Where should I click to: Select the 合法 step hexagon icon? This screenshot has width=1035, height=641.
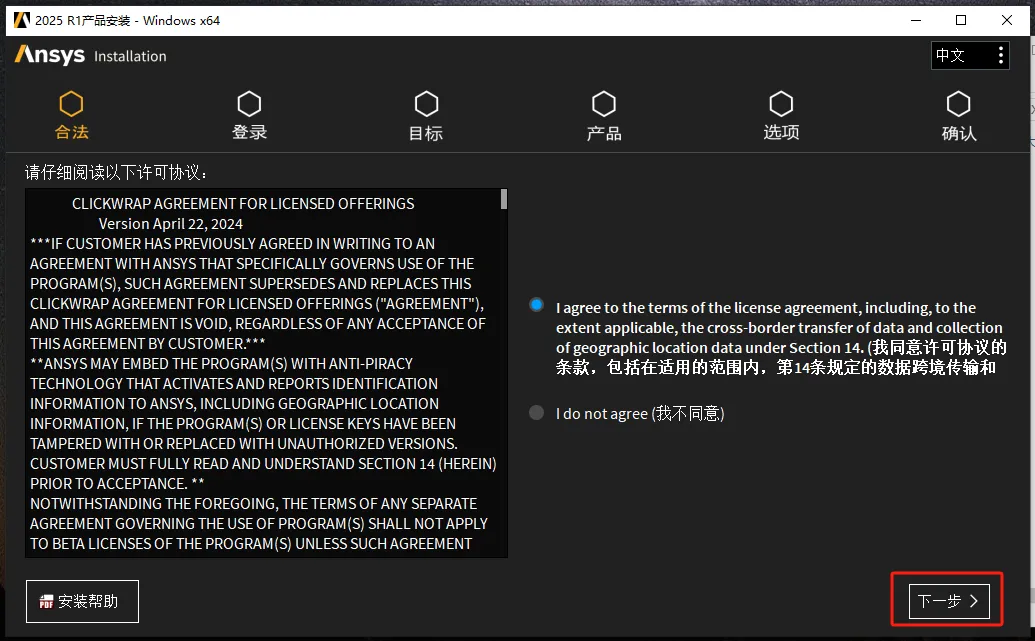tap(71, 104)
